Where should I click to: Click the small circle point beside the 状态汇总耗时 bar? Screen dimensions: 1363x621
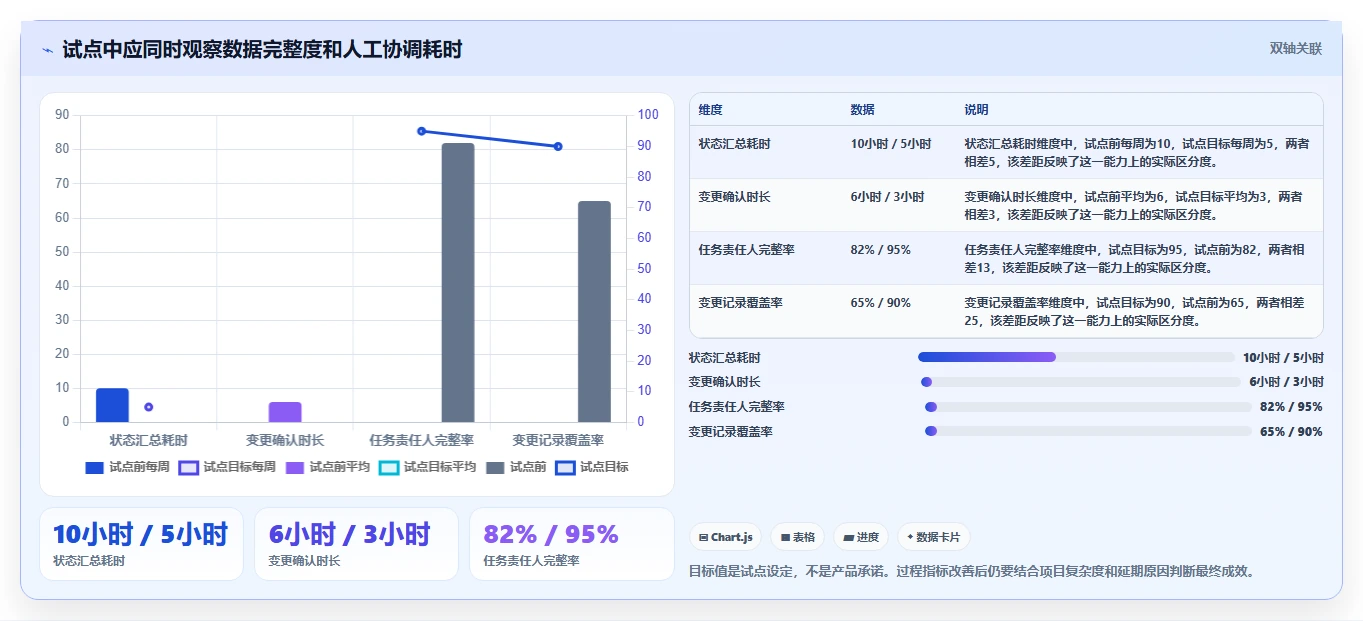click(149, 407)
